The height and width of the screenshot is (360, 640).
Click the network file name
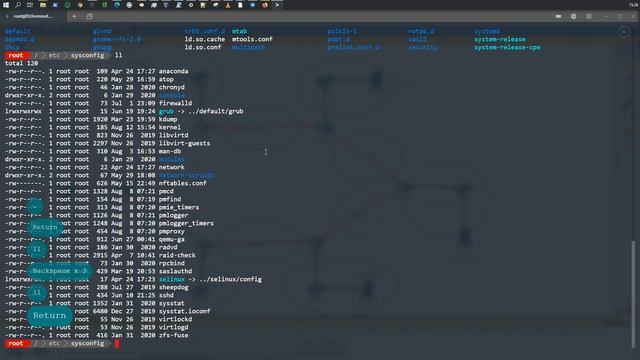pos(171,167)
